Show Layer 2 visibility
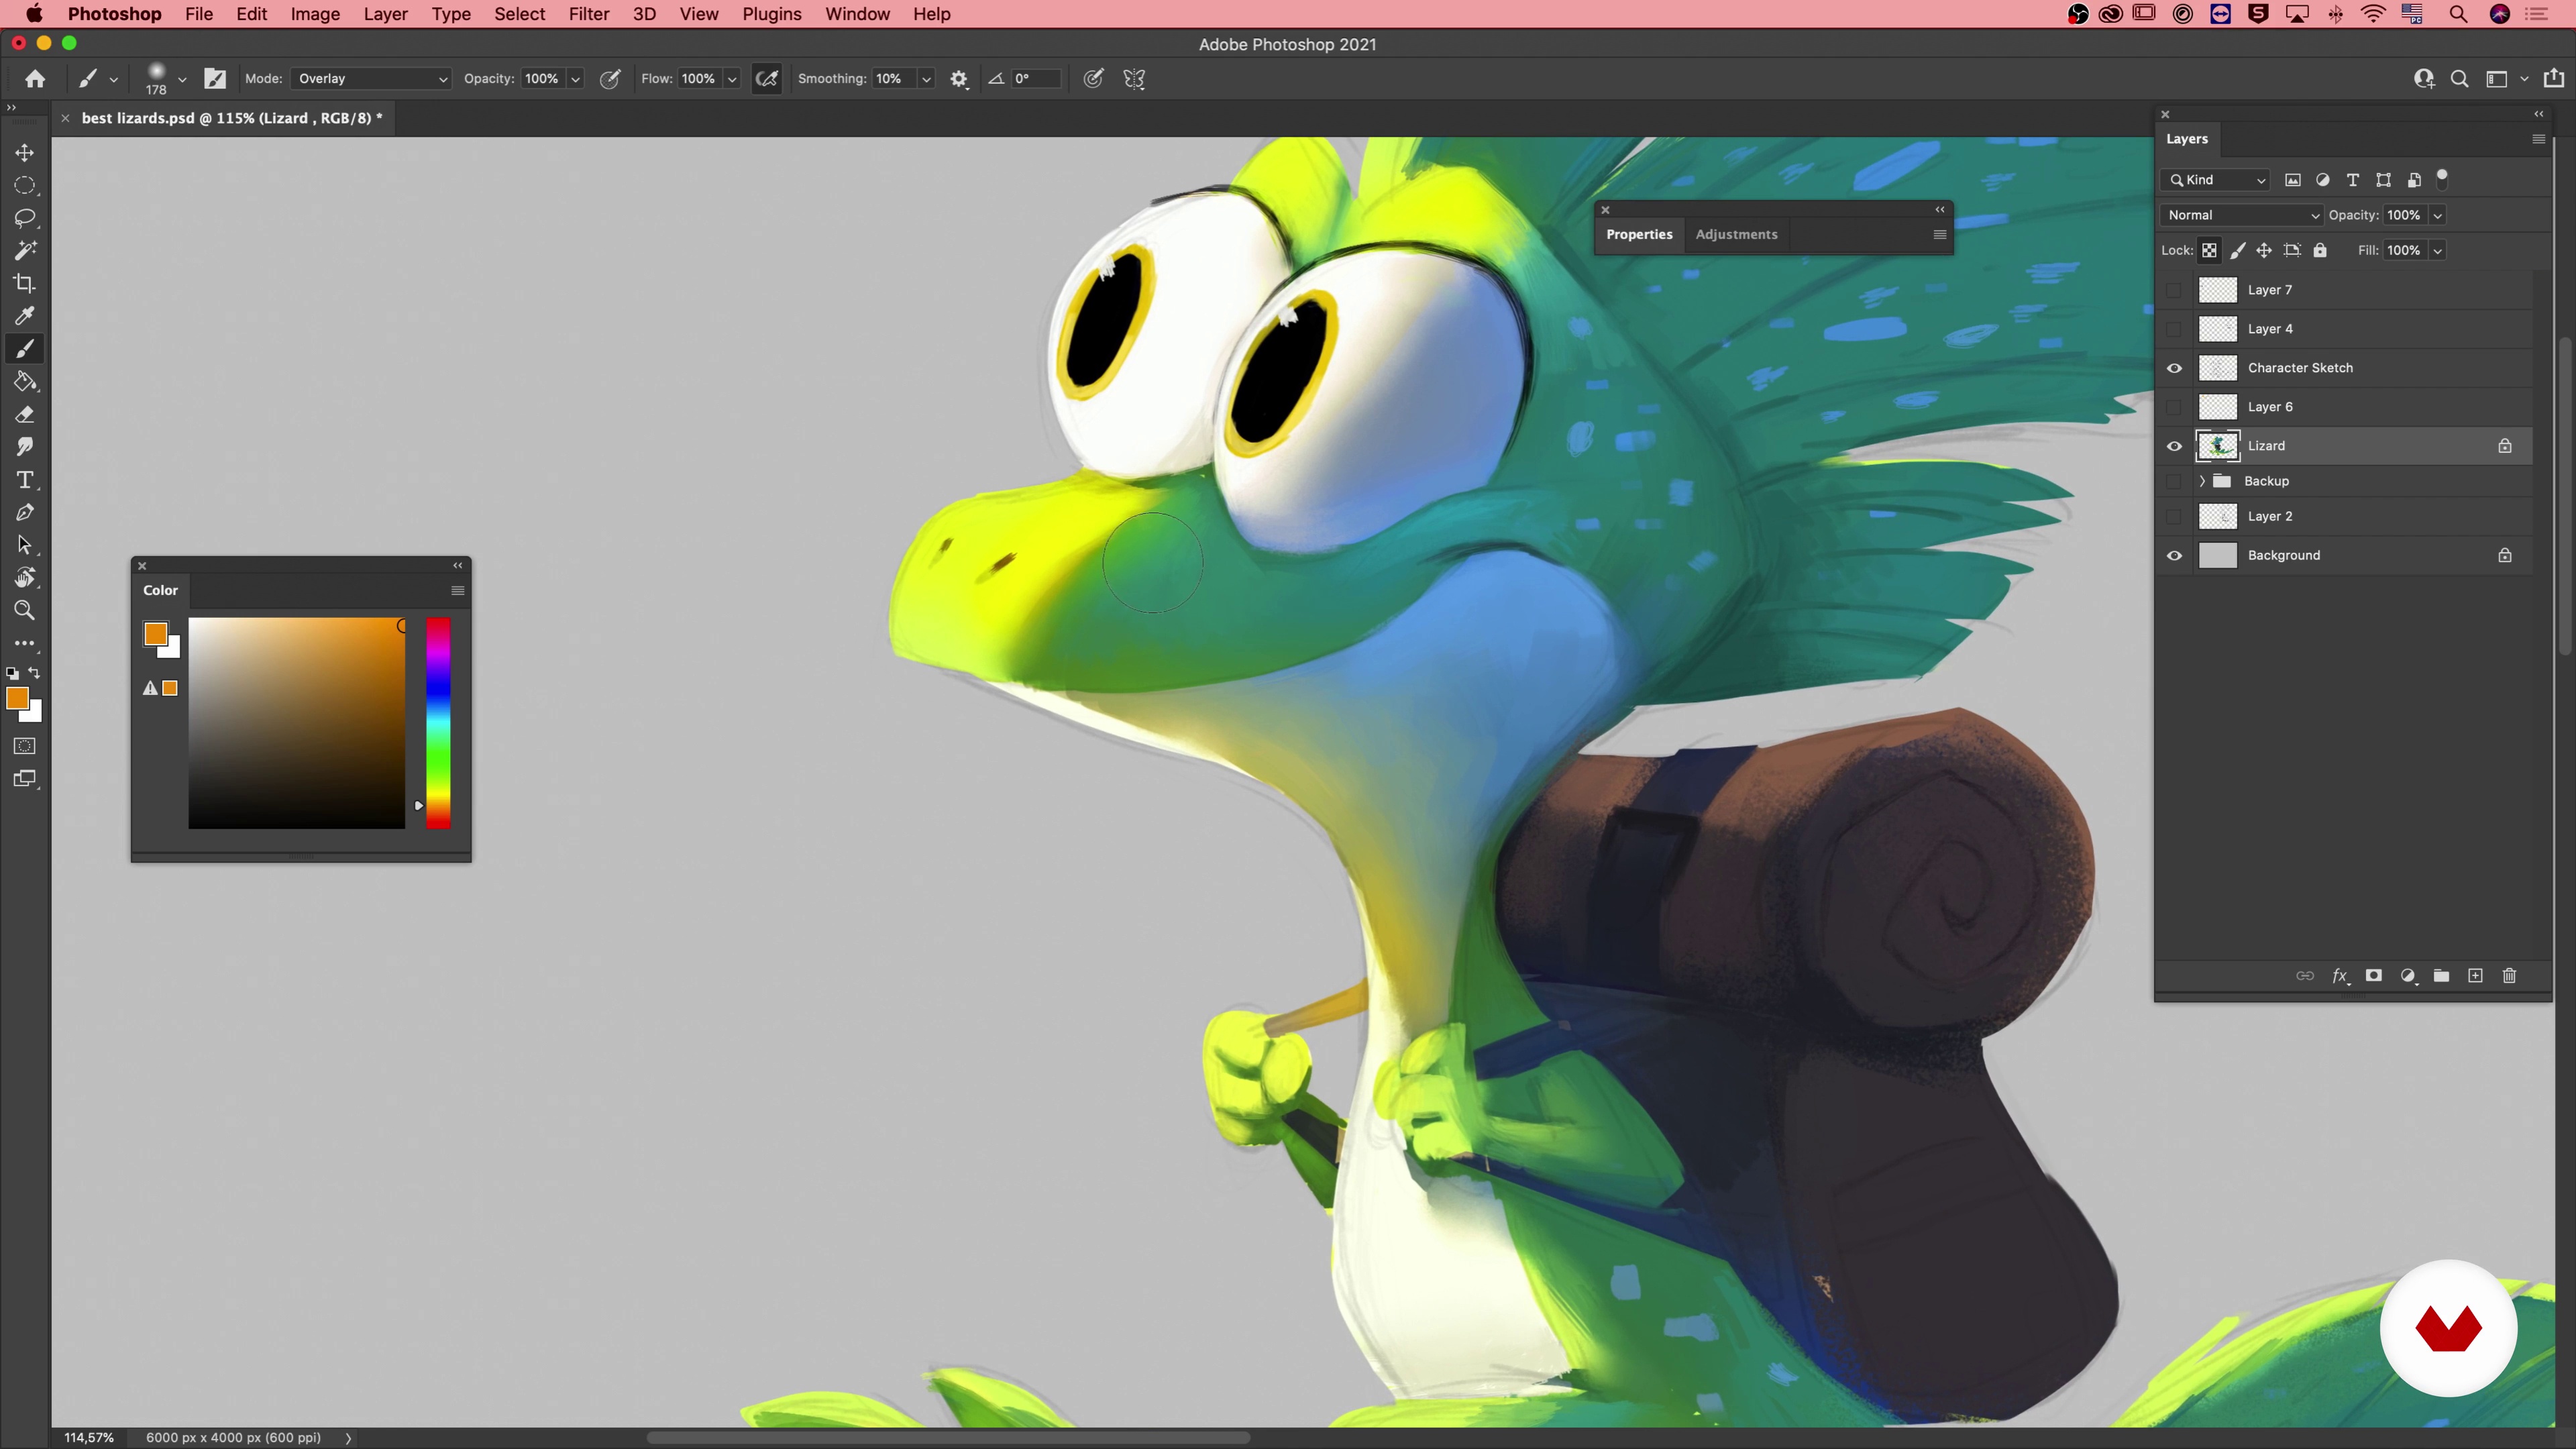The height and width of the screenshot is (1449, 2576). coord(2174,516)
